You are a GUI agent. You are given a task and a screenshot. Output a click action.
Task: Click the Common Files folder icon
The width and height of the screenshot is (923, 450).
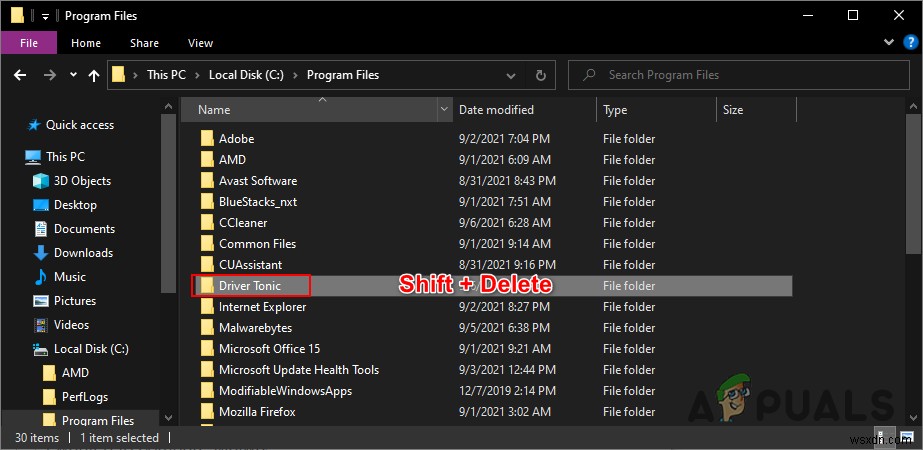pos(207,244)
